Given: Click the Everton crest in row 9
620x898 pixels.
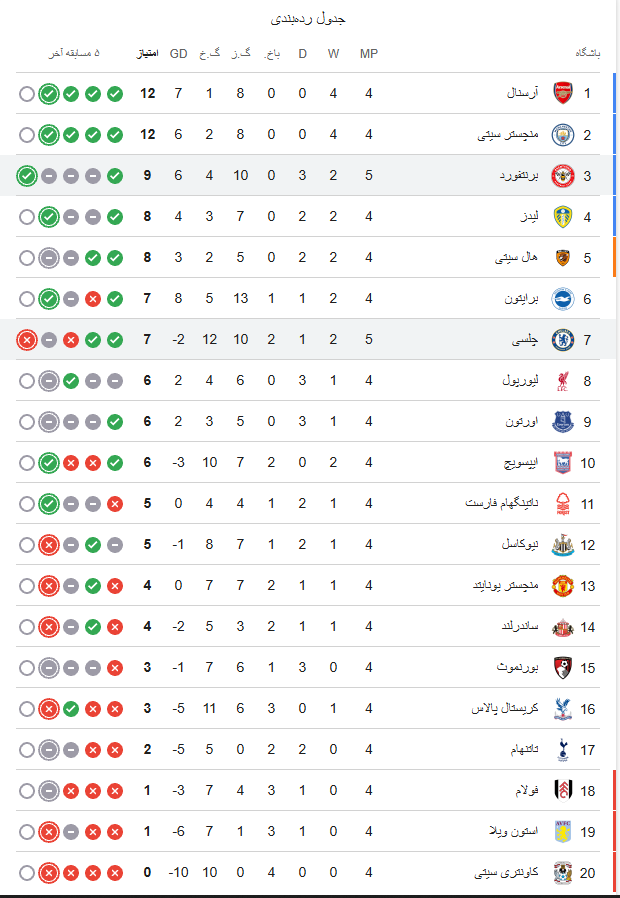Looking at the screenshot, I should (x=563, y=422).
